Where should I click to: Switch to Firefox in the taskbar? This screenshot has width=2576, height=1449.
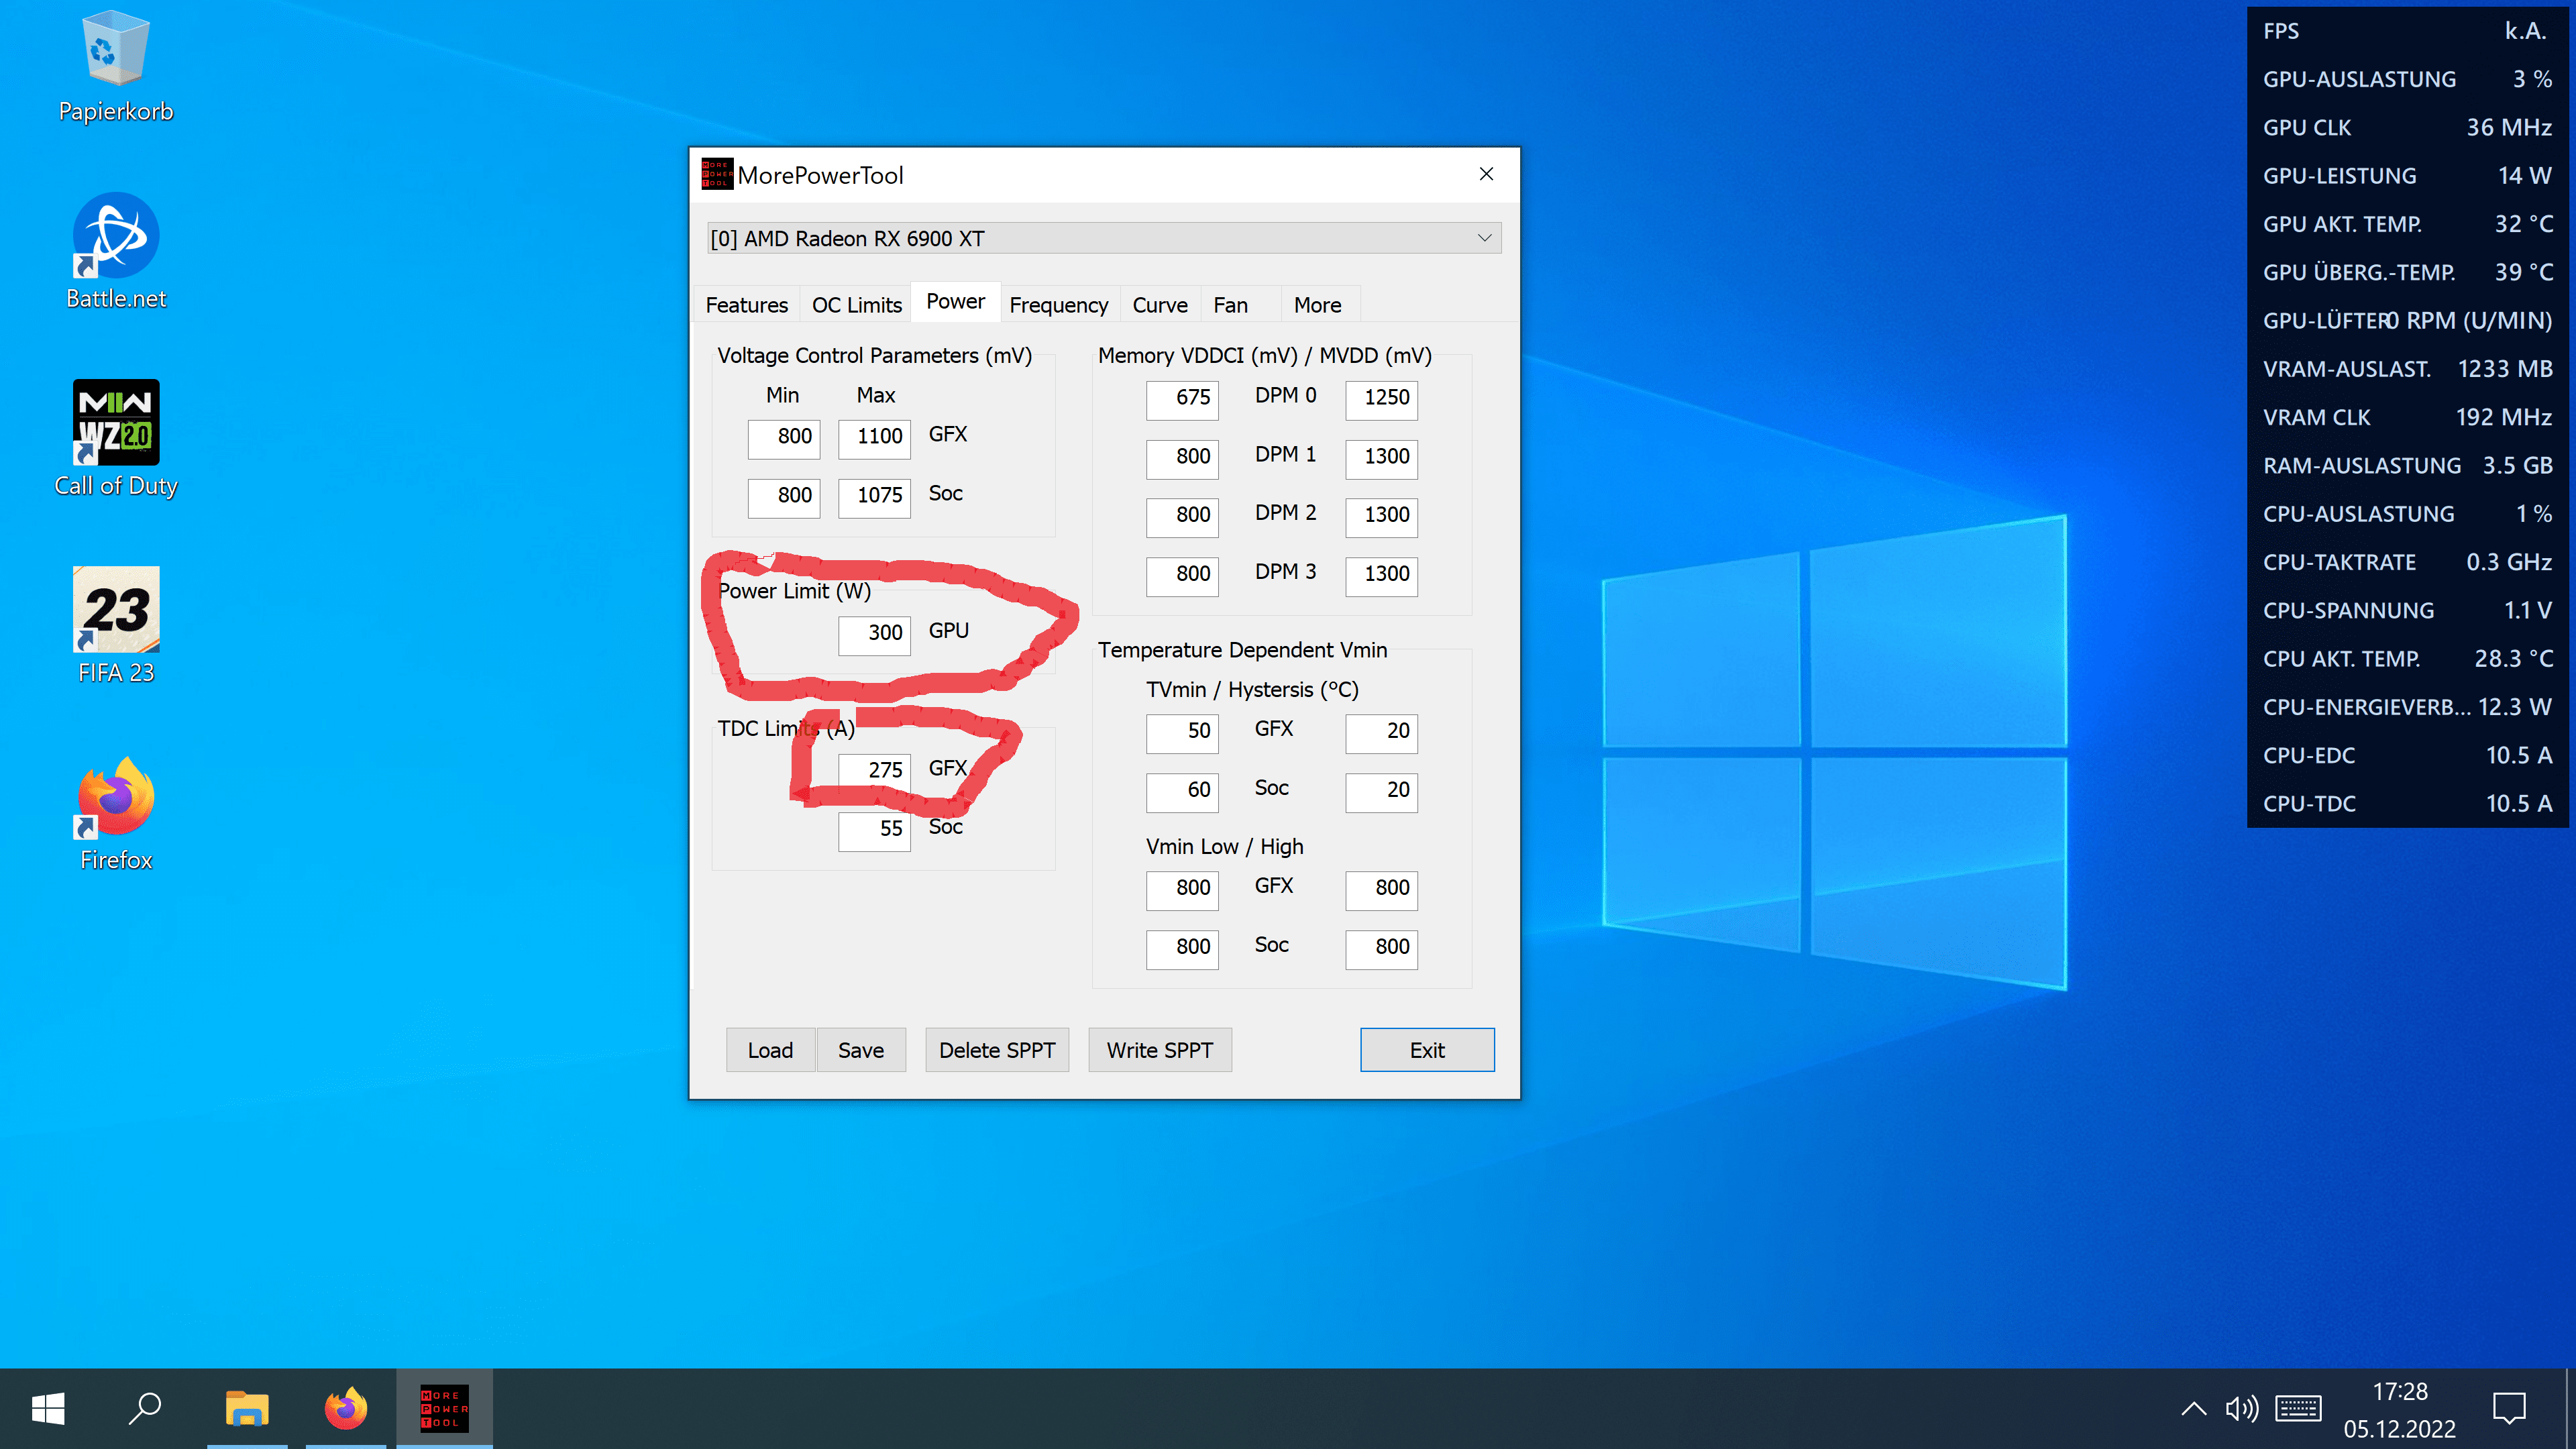(346, 1408)
